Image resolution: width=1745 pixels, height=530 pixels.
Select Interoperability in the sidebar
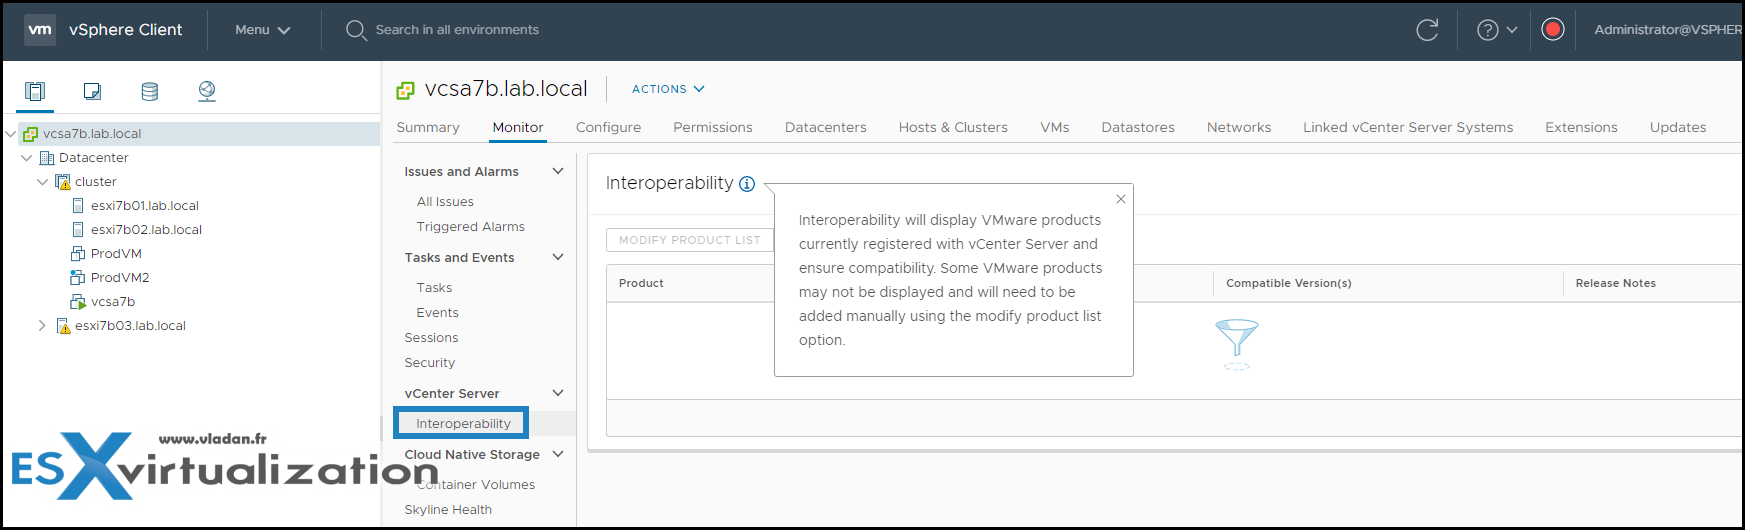click(463, 424)
